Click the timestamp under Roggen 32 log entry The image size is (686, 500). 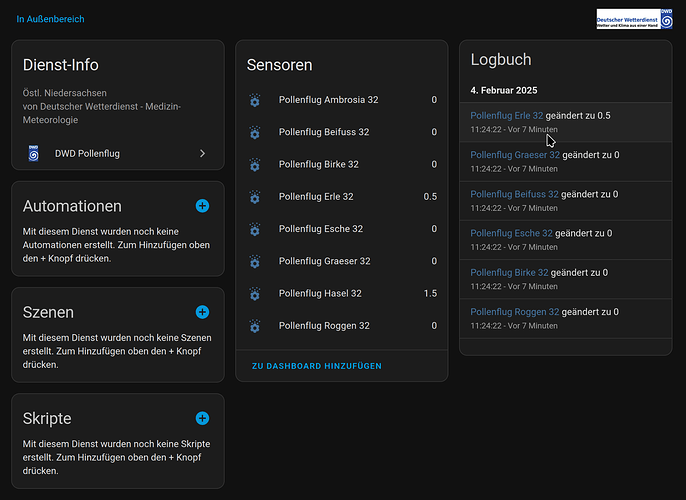(x=514, y=326)
